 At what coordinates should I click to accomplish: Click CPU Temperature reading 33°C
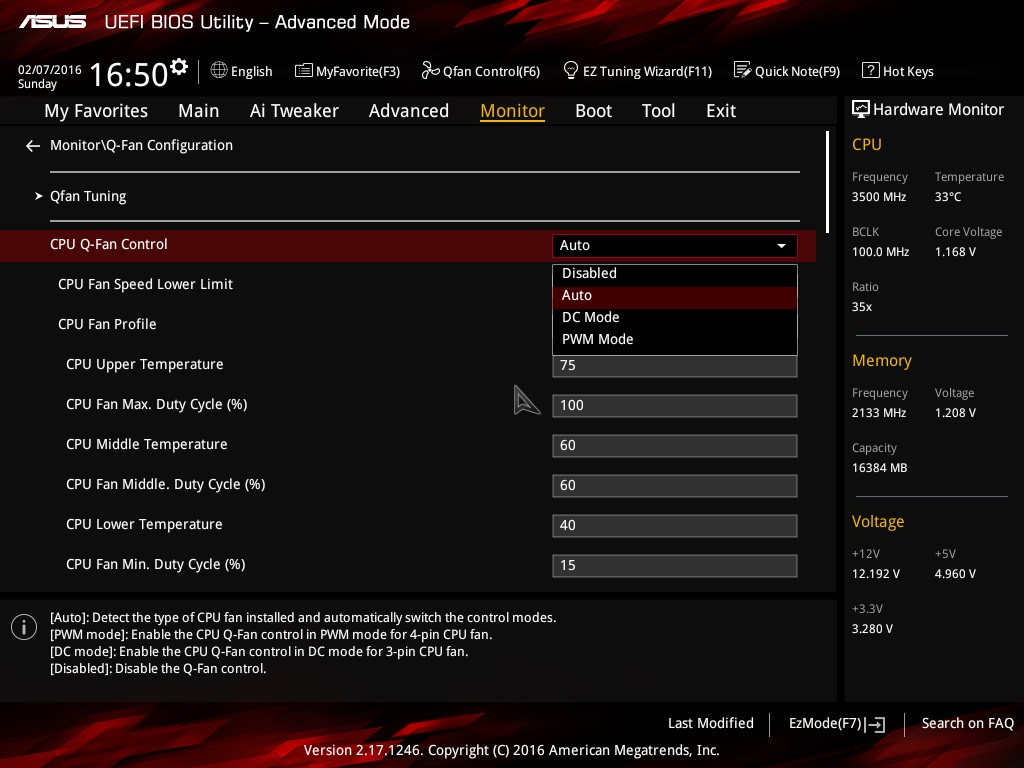click(948, 197)
